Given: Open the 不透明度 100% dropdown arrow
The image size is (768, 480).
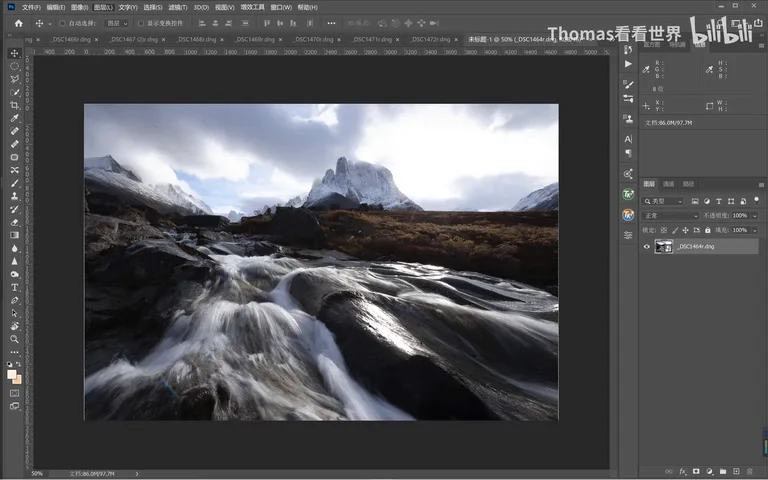Looking at the screenshot, I should point(755,216).
